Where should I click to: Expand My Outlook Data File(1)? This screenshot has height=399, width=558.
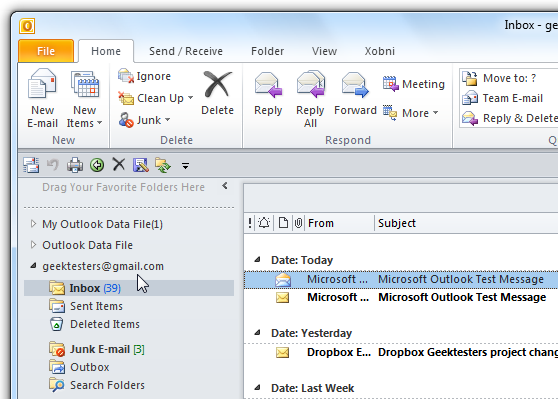[33, 224]
